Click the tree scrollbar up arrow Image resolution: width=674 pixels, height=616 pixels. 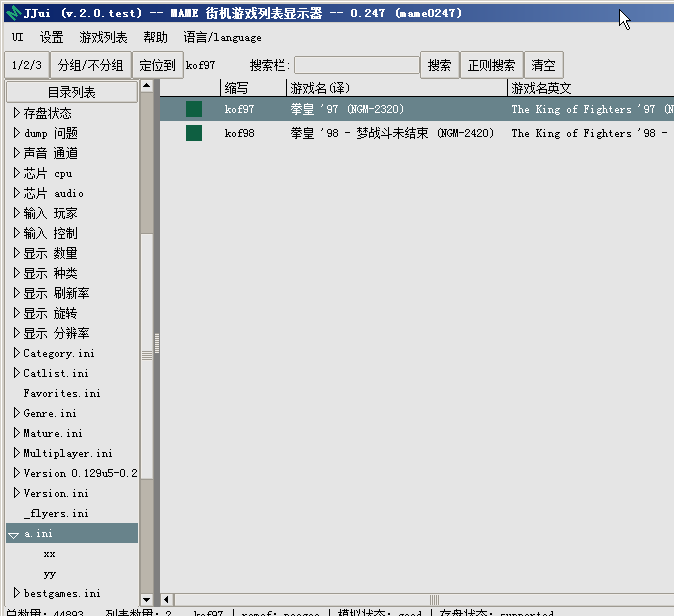coord(147,86)
